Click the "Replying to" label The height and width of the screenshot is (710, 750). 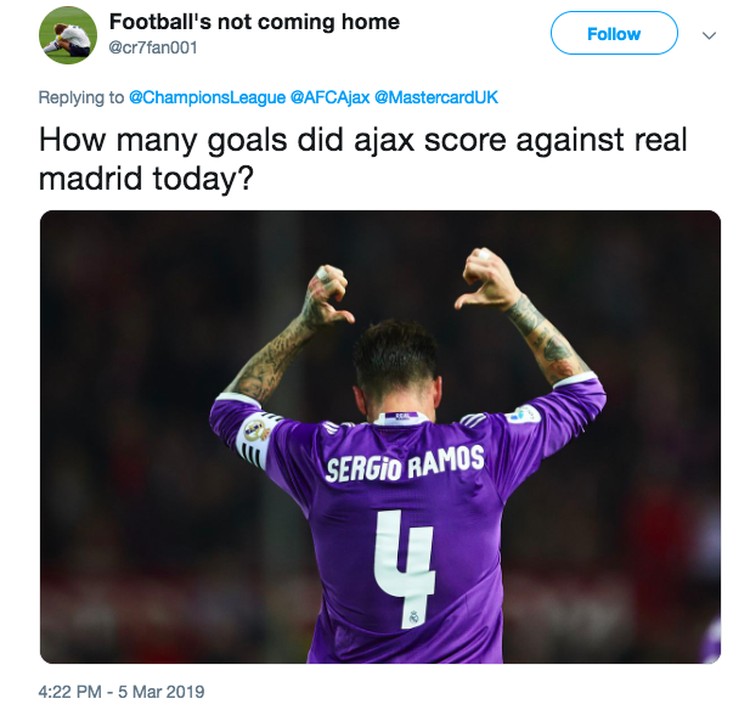coord(81,98)
